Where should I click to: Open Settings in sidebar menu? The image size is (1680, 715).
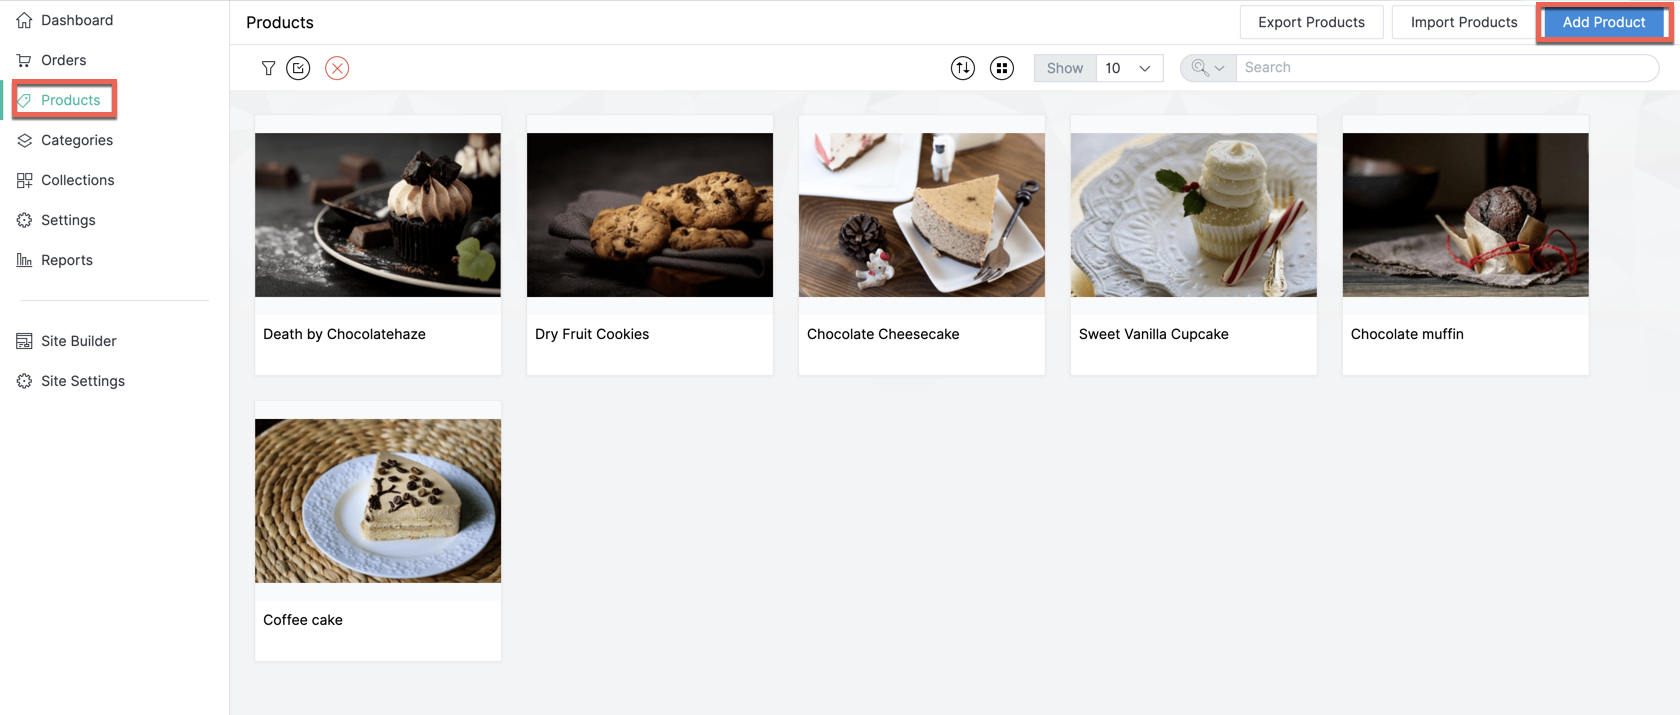click(x=68, y=220)
